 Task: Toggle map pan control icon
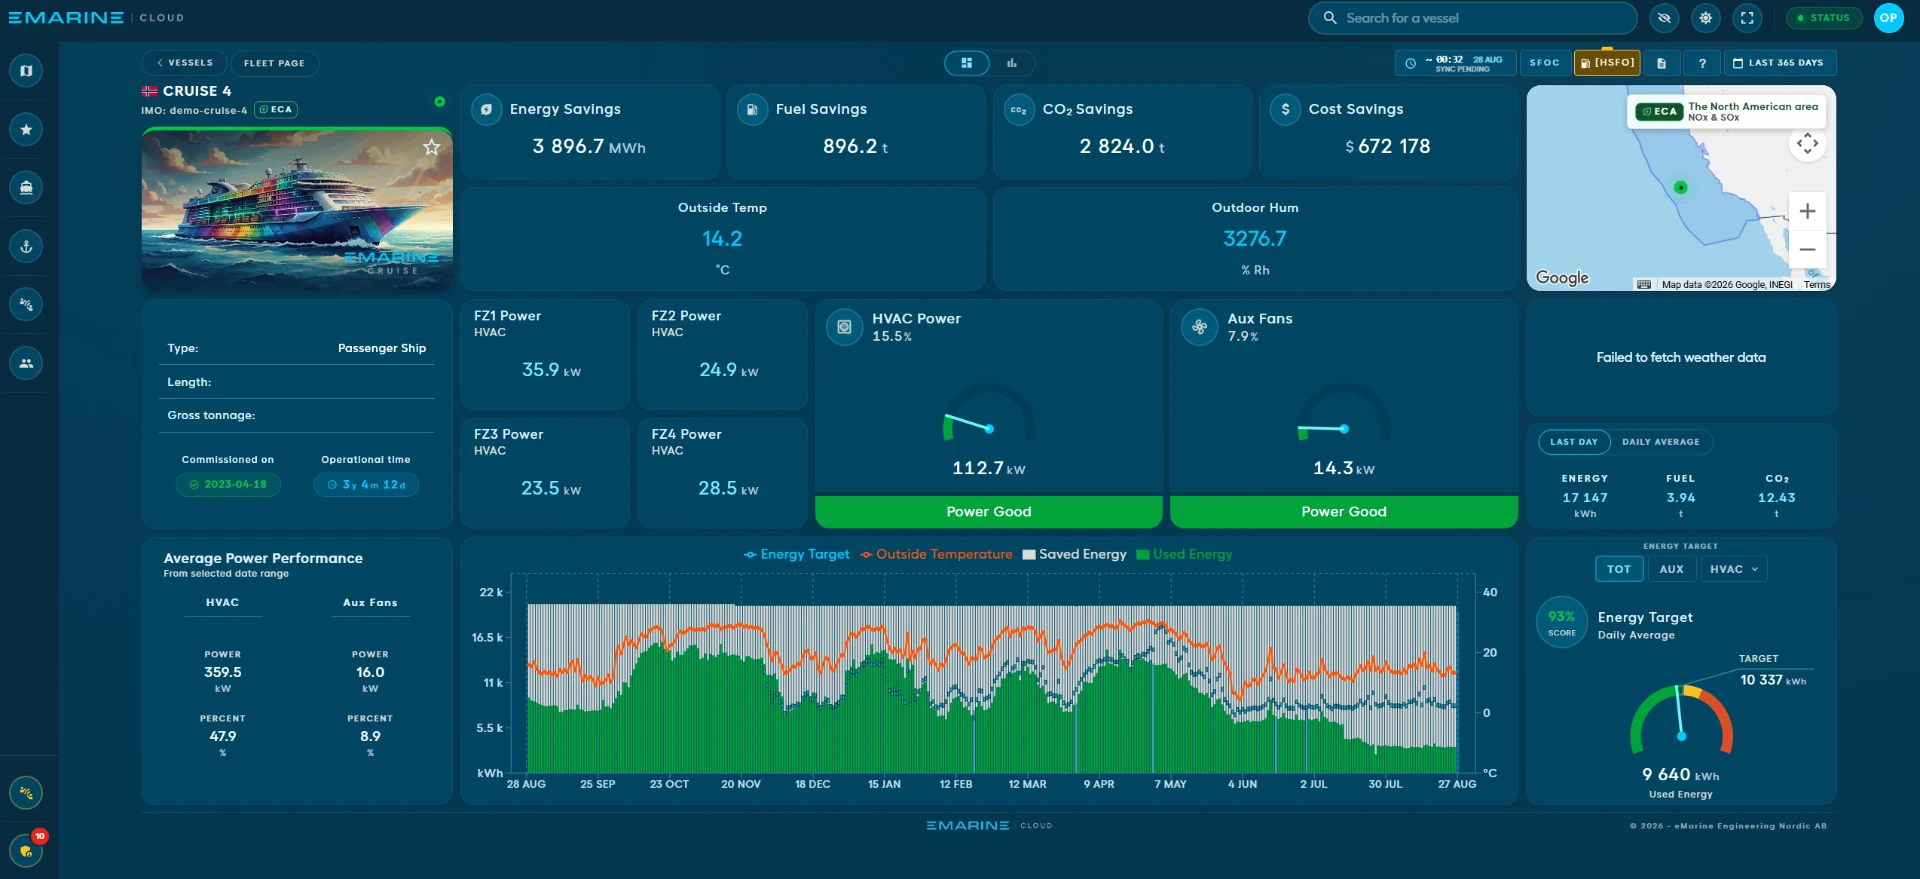[1807, 144]
